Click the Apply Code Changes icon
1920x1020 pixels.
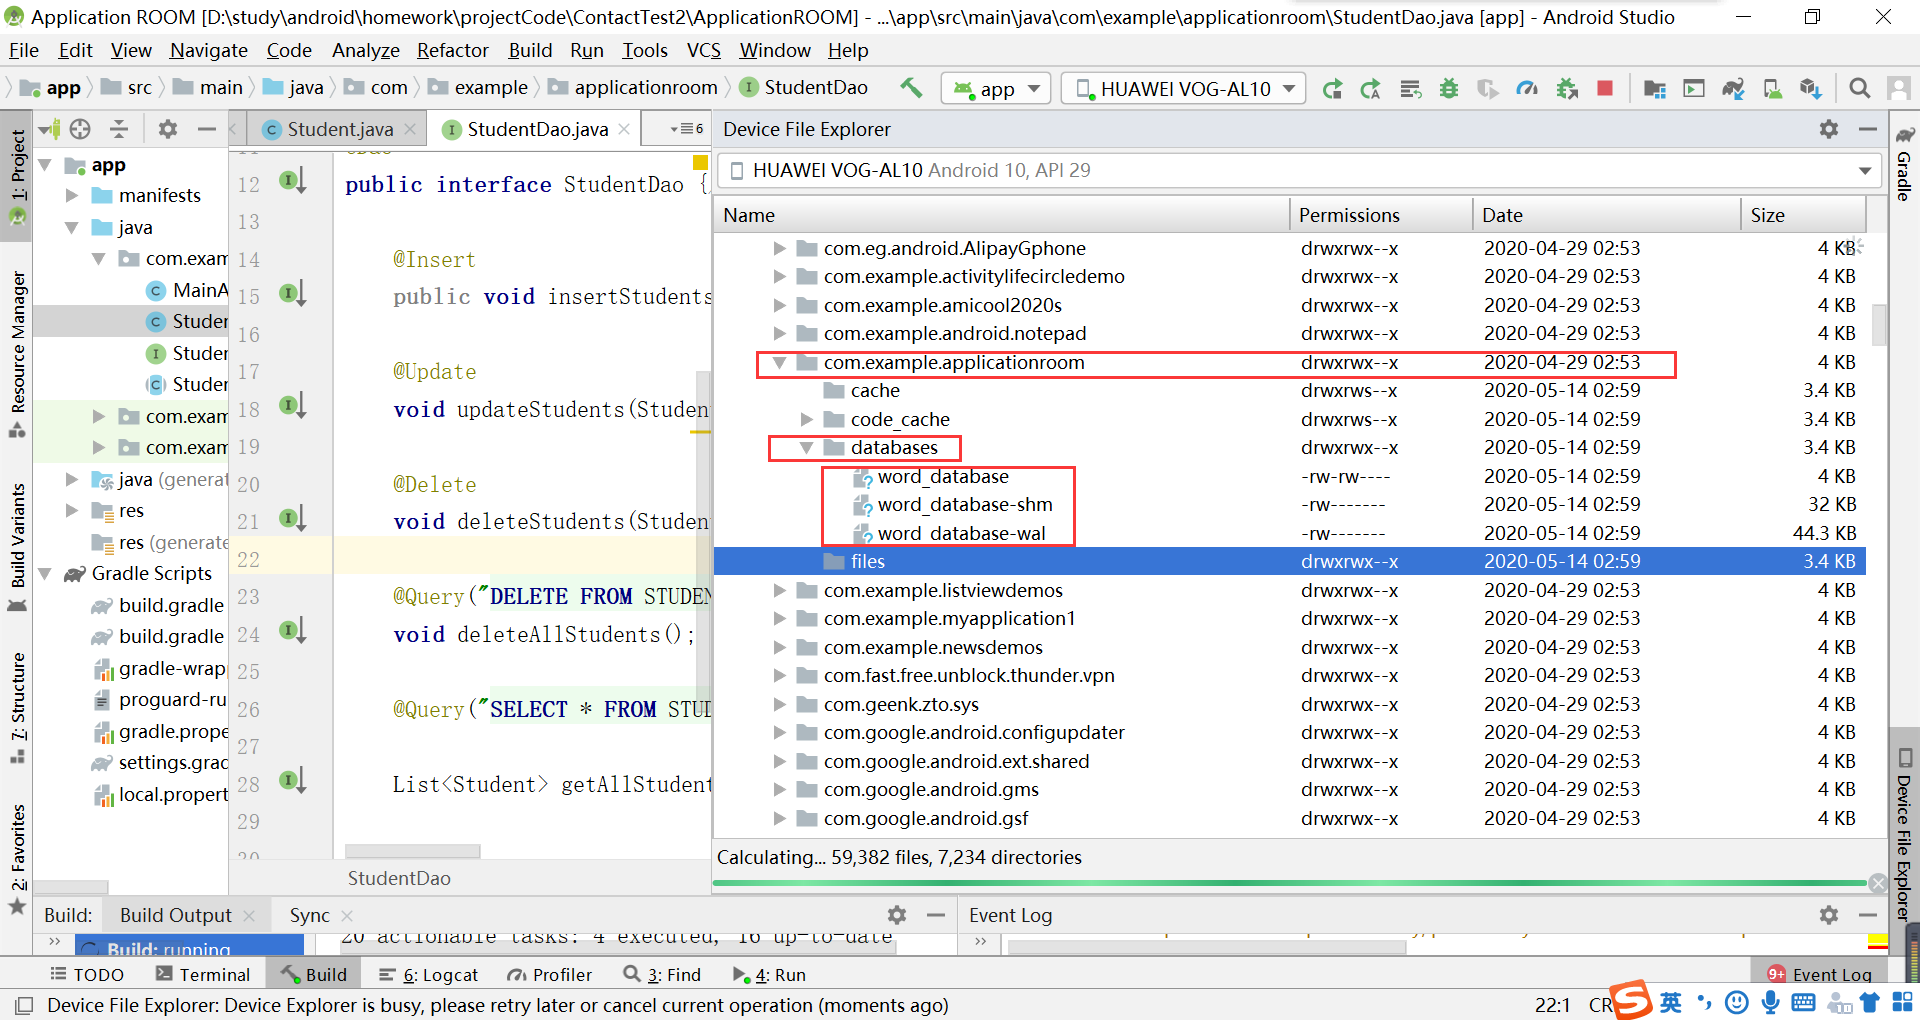pyautogui.click(x=1371, y=89)
